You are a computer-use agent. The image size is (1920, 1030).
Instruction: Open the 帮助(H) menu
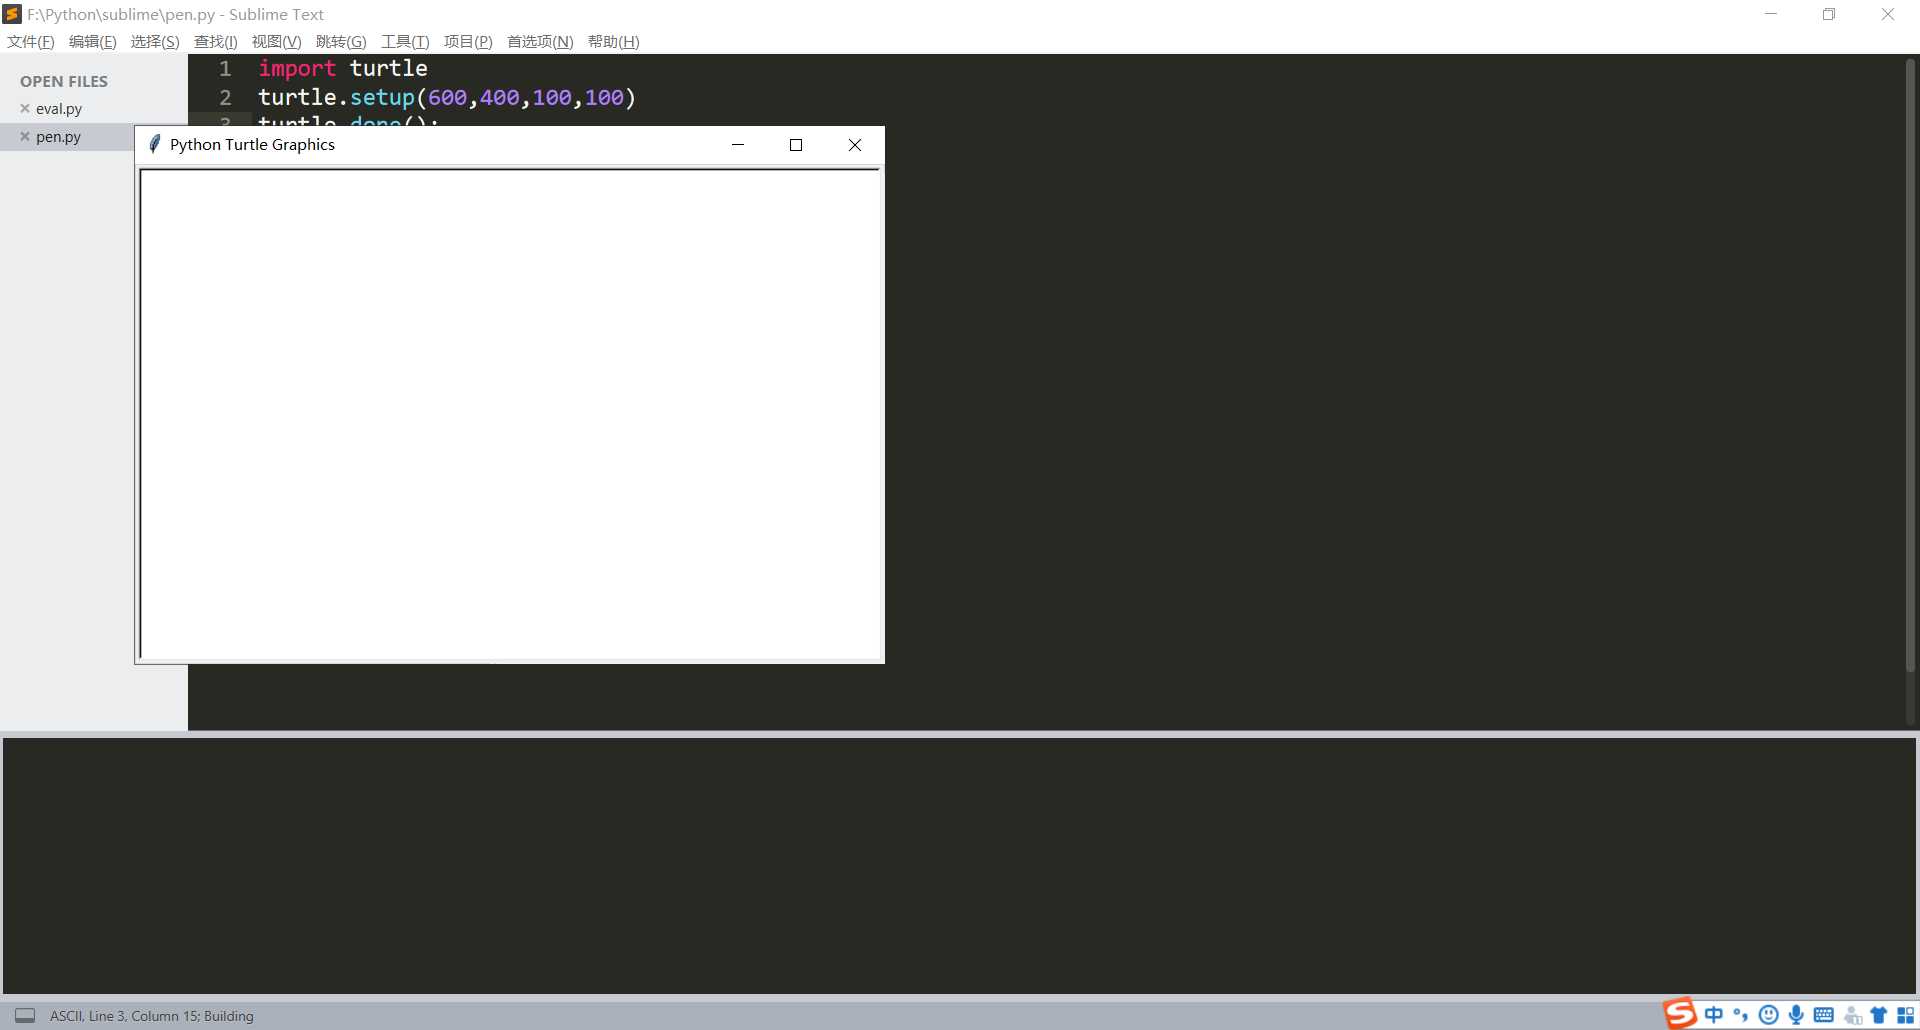point(614,41)
